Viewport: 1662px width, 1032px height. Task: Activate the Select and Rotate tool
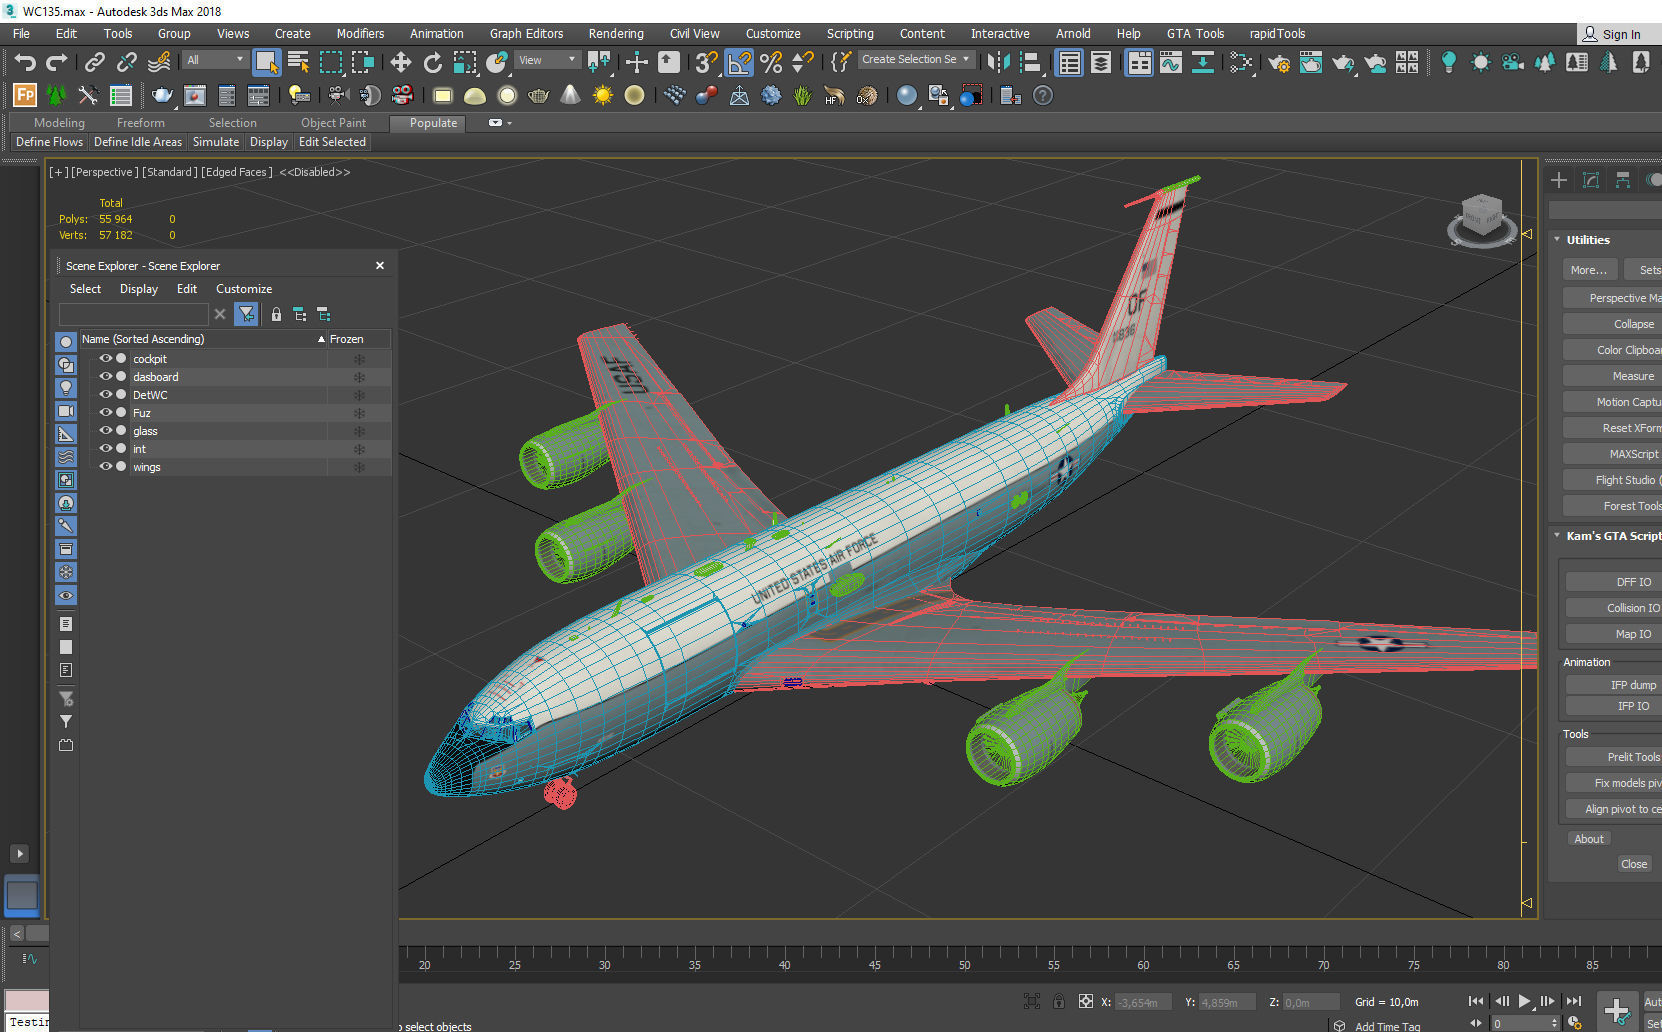pos(433,63)
